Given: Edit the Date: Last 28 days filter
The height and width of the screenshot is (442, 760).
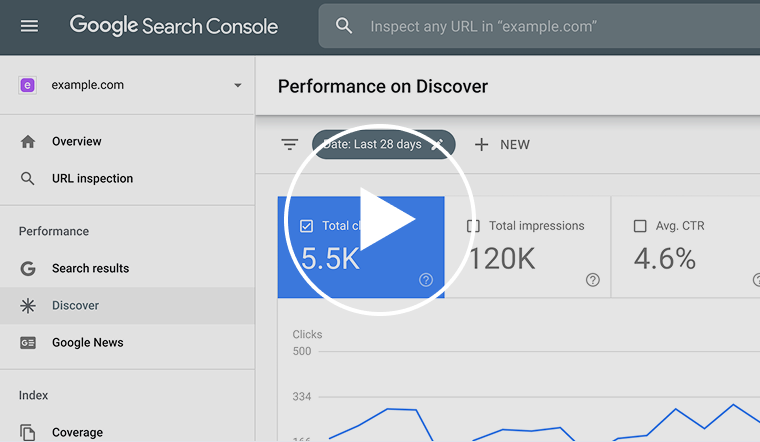Looking at the screenshot, I should tap(383, 144).
